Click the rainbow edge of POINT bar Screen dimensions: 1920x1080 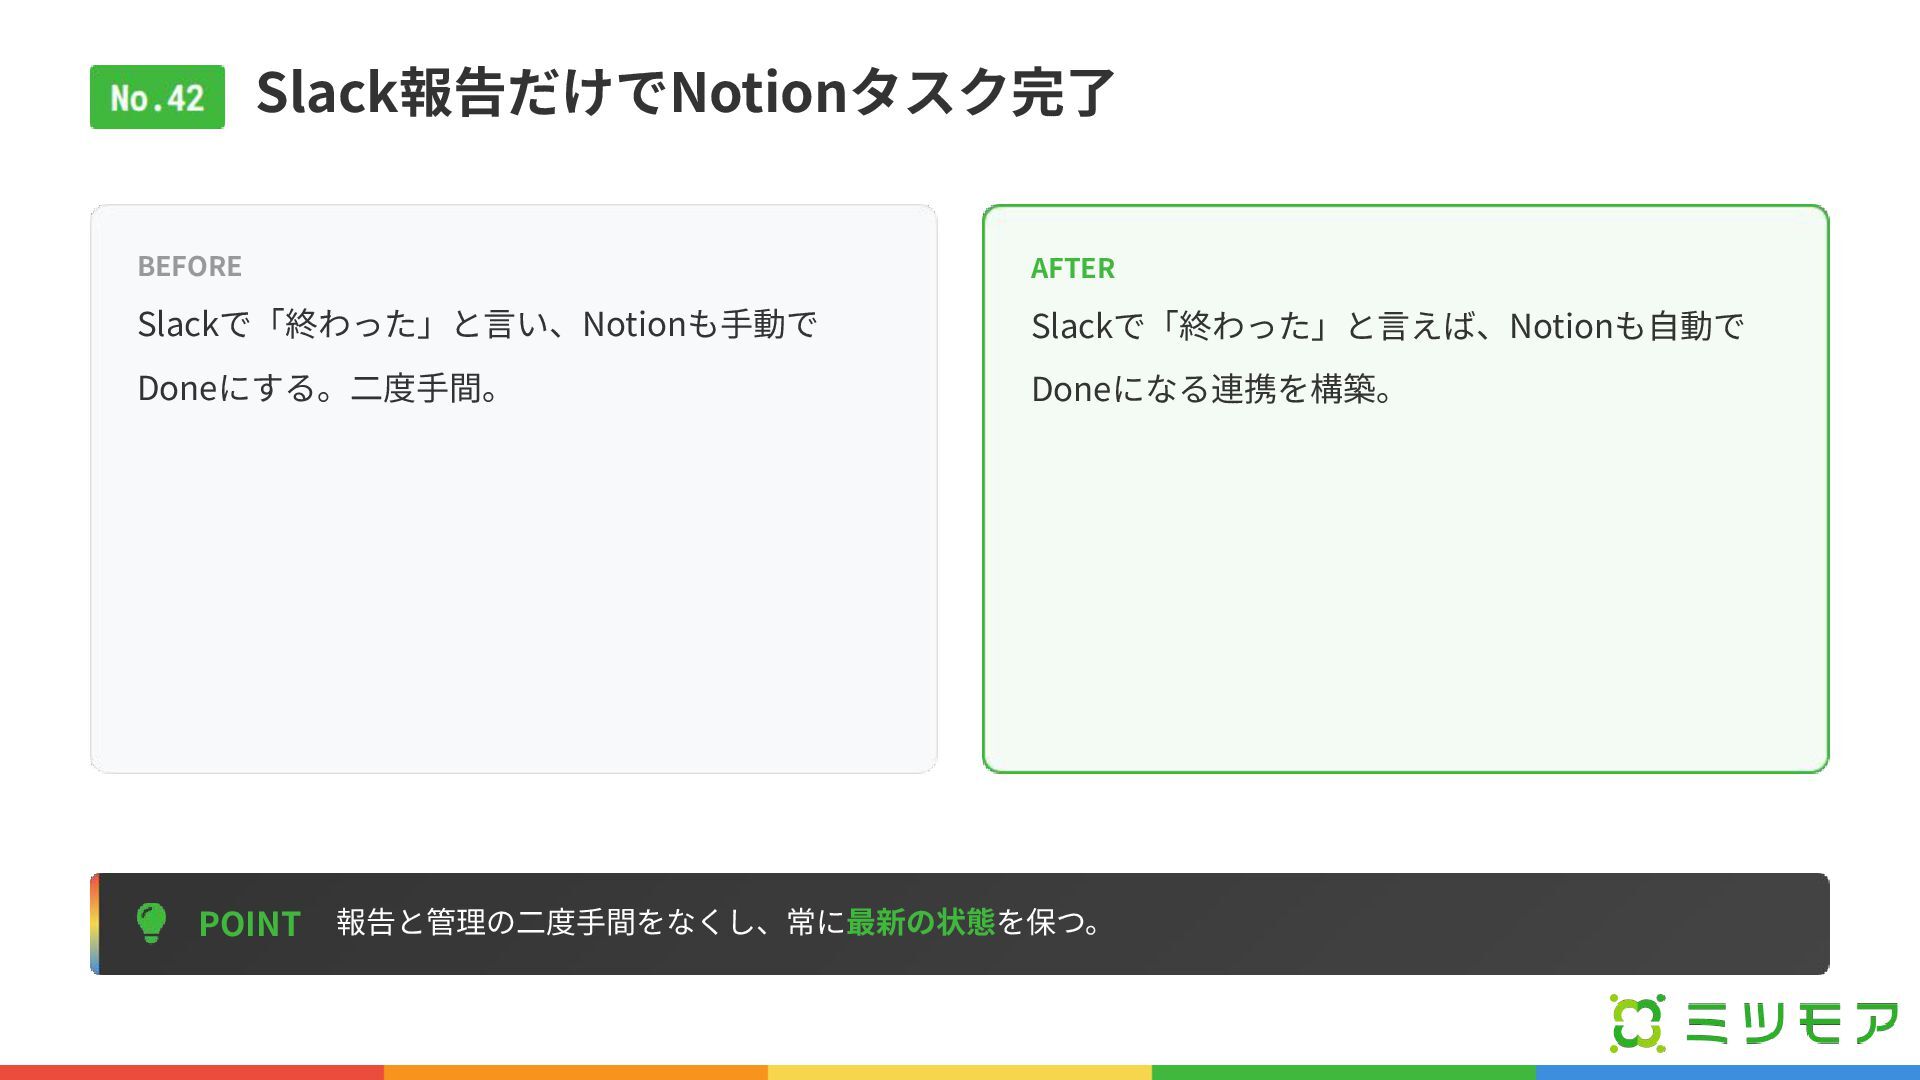[x=95, y=923]
